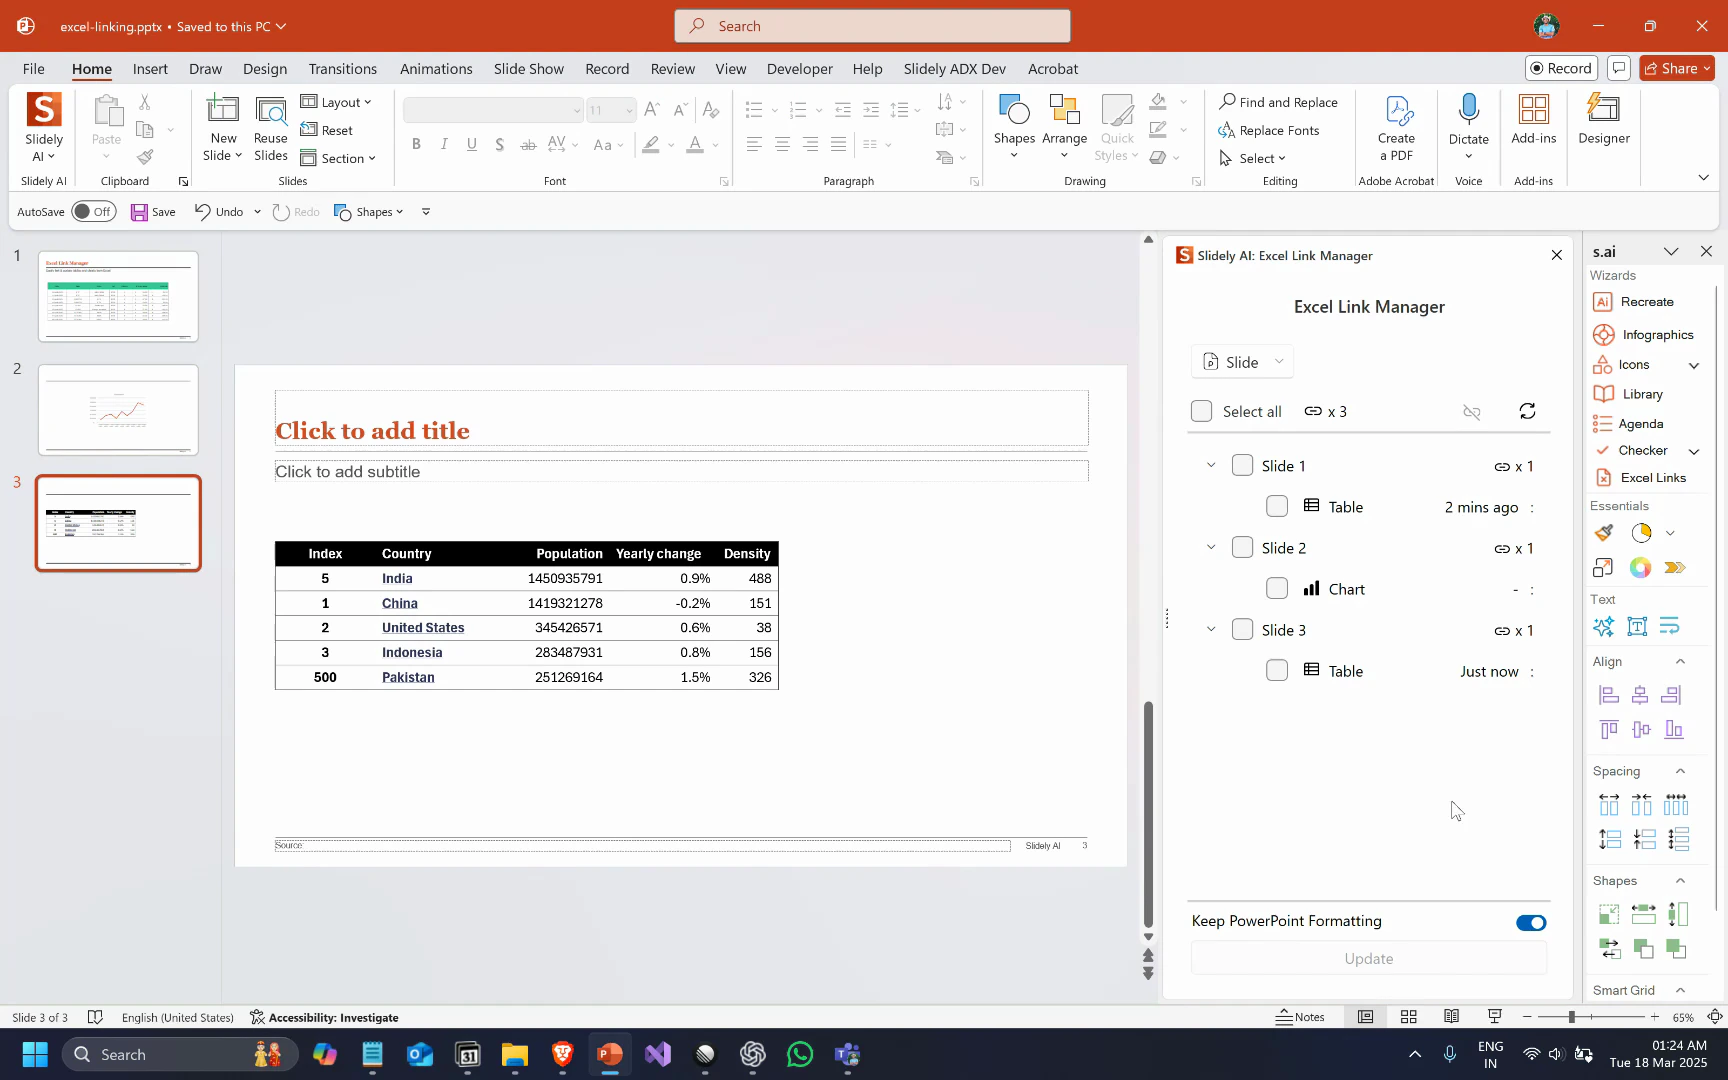Open the Slidely ADX Dev menu
Screen dimensions: 1728x1080
tap(954, 69)
